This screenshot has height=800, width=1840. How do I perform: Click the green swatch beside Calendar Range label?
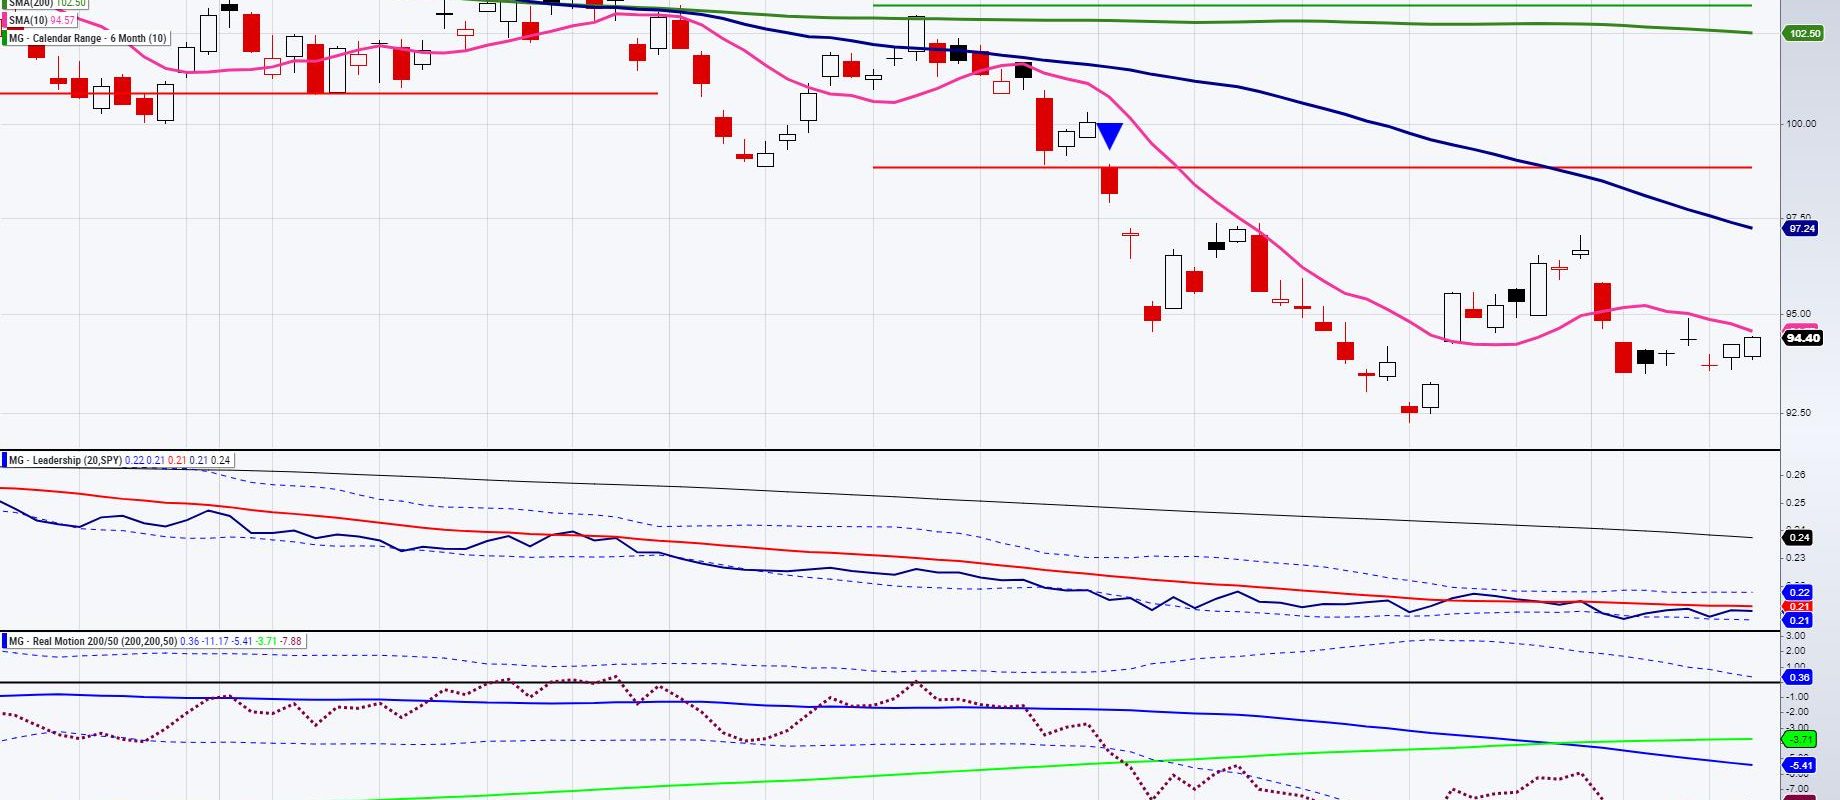[4, 38]
